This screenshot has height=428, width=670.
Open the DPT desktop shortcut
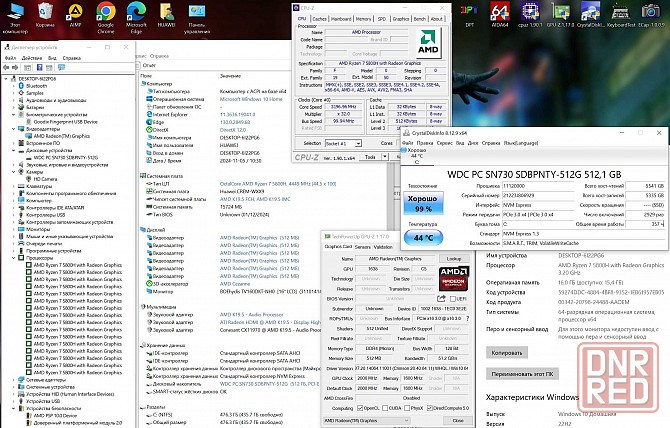pos(469,15)
